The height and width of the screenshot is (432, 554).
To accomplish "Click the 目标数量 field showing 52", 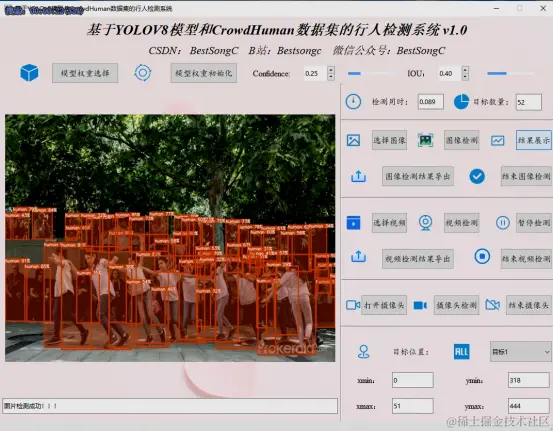I will (529, 102).
